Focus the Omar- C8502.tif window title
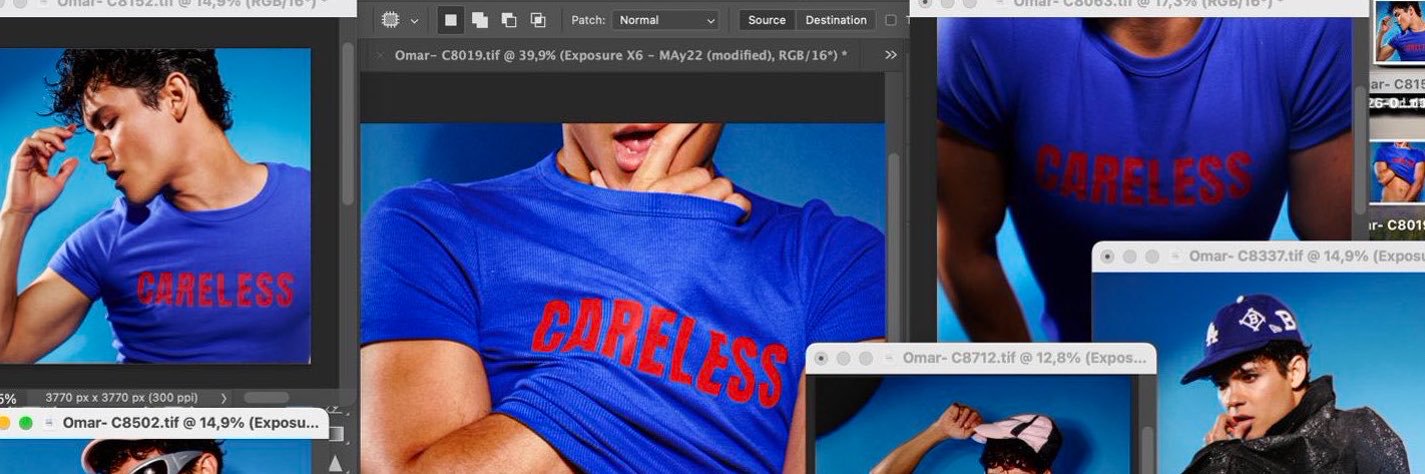This screenshot has height=474, width=1425. coord(191,423)
